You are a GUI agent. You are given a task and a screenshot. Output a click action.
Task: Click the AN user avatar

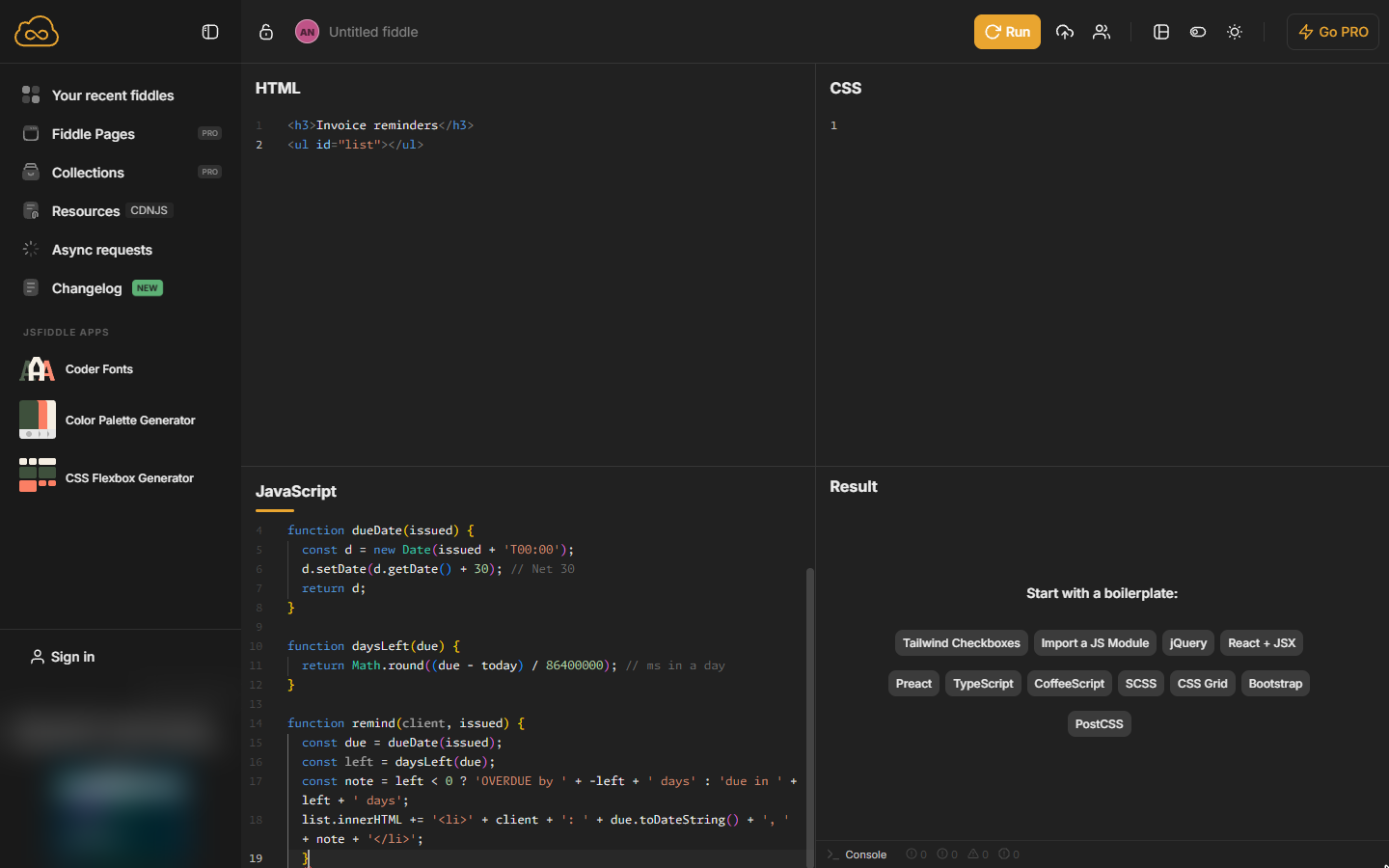pos(307,32)
